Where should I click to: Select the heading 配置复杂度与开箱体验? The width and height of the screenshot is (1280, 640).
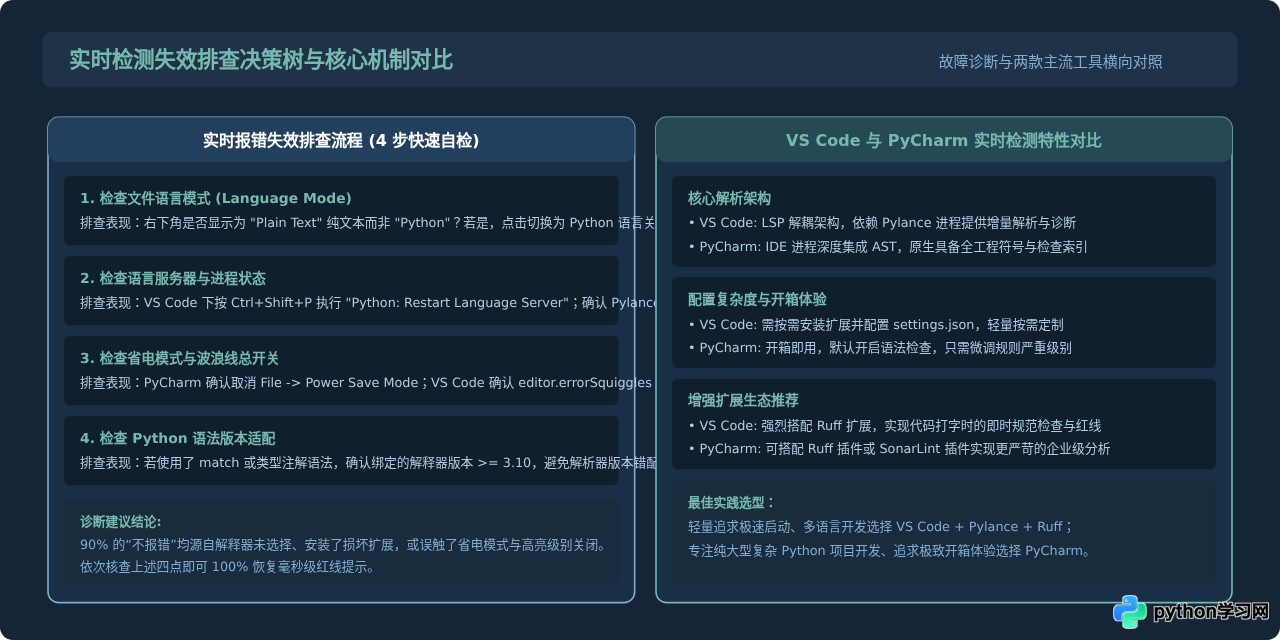pyautogui.click(x=758, y=299)
